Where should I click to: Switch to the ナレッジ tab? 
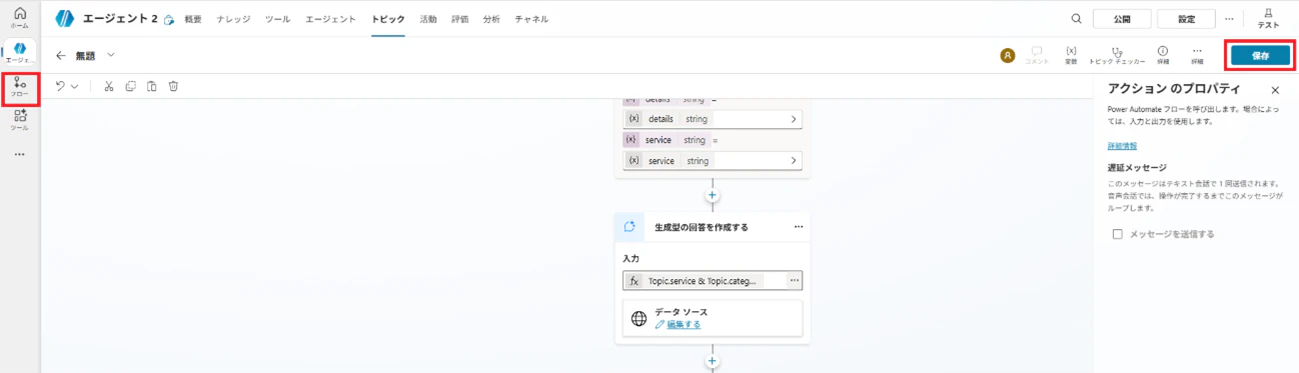pyautogui.click(x=233, y=19)
